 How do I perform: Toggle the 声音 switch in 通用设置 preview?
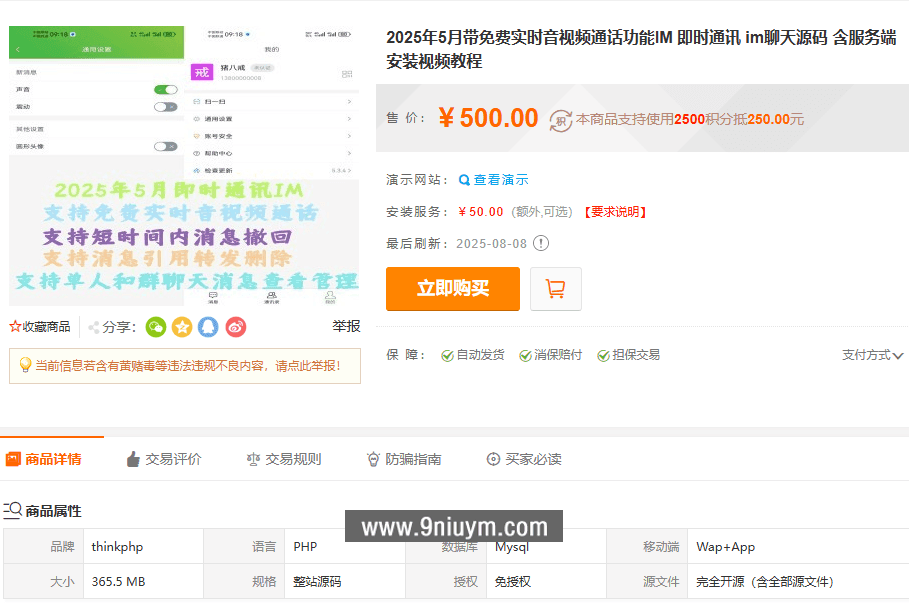[165, 90]
